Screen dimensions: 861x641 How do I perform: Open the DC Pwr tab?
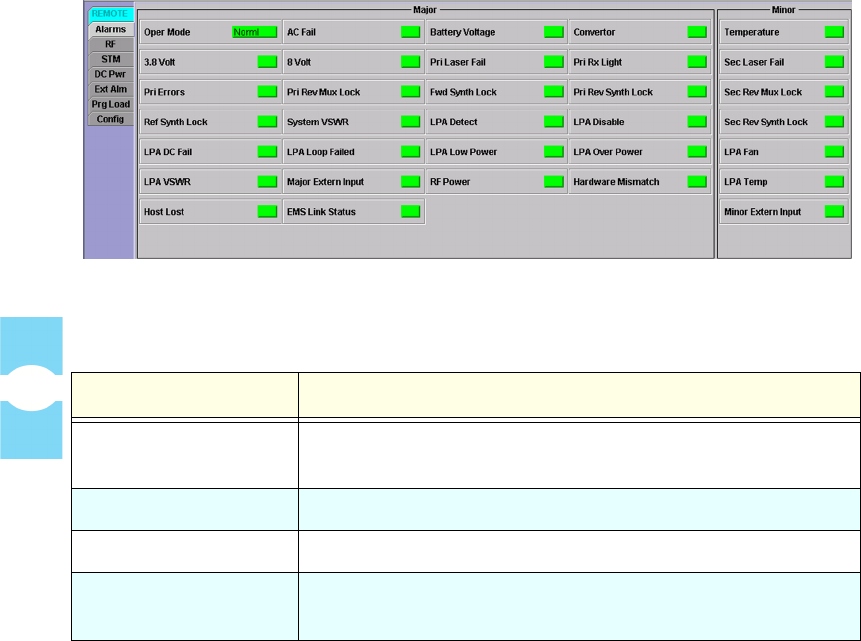tap(110, 74)
